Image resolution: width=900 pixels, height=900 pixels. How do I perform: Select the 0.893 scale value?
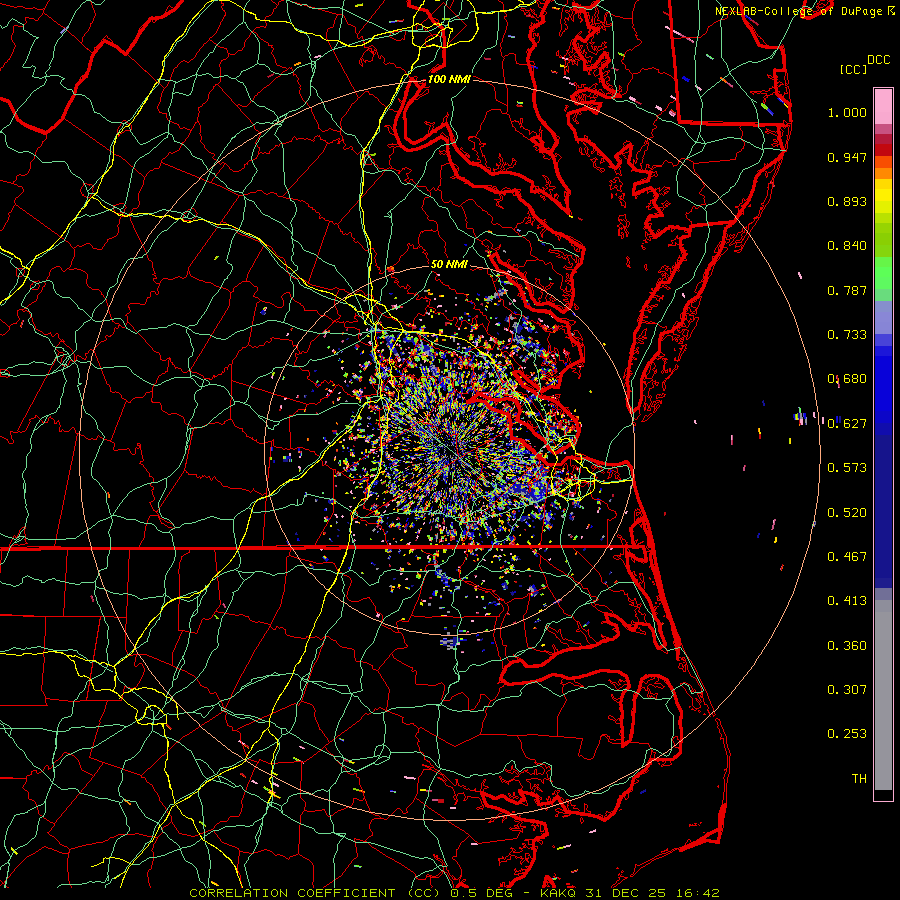coord(847,201)
